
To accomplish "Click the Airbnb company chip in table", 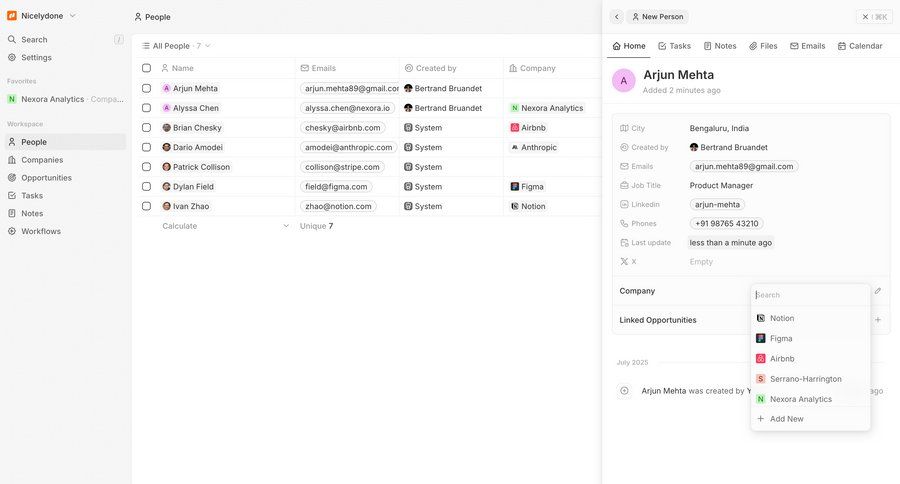I will (x=528, y=127).
